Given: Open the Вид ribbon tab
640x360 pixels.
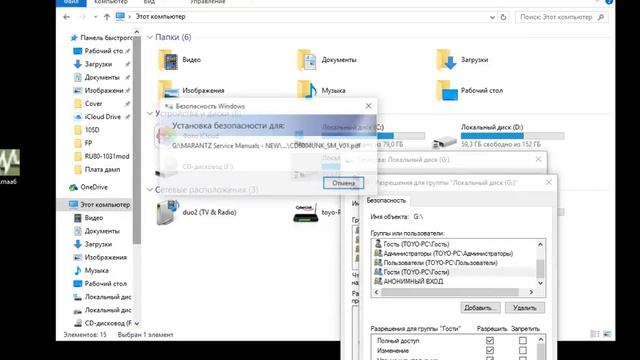Looking at the screenshot, I should [x=149, y=2].
